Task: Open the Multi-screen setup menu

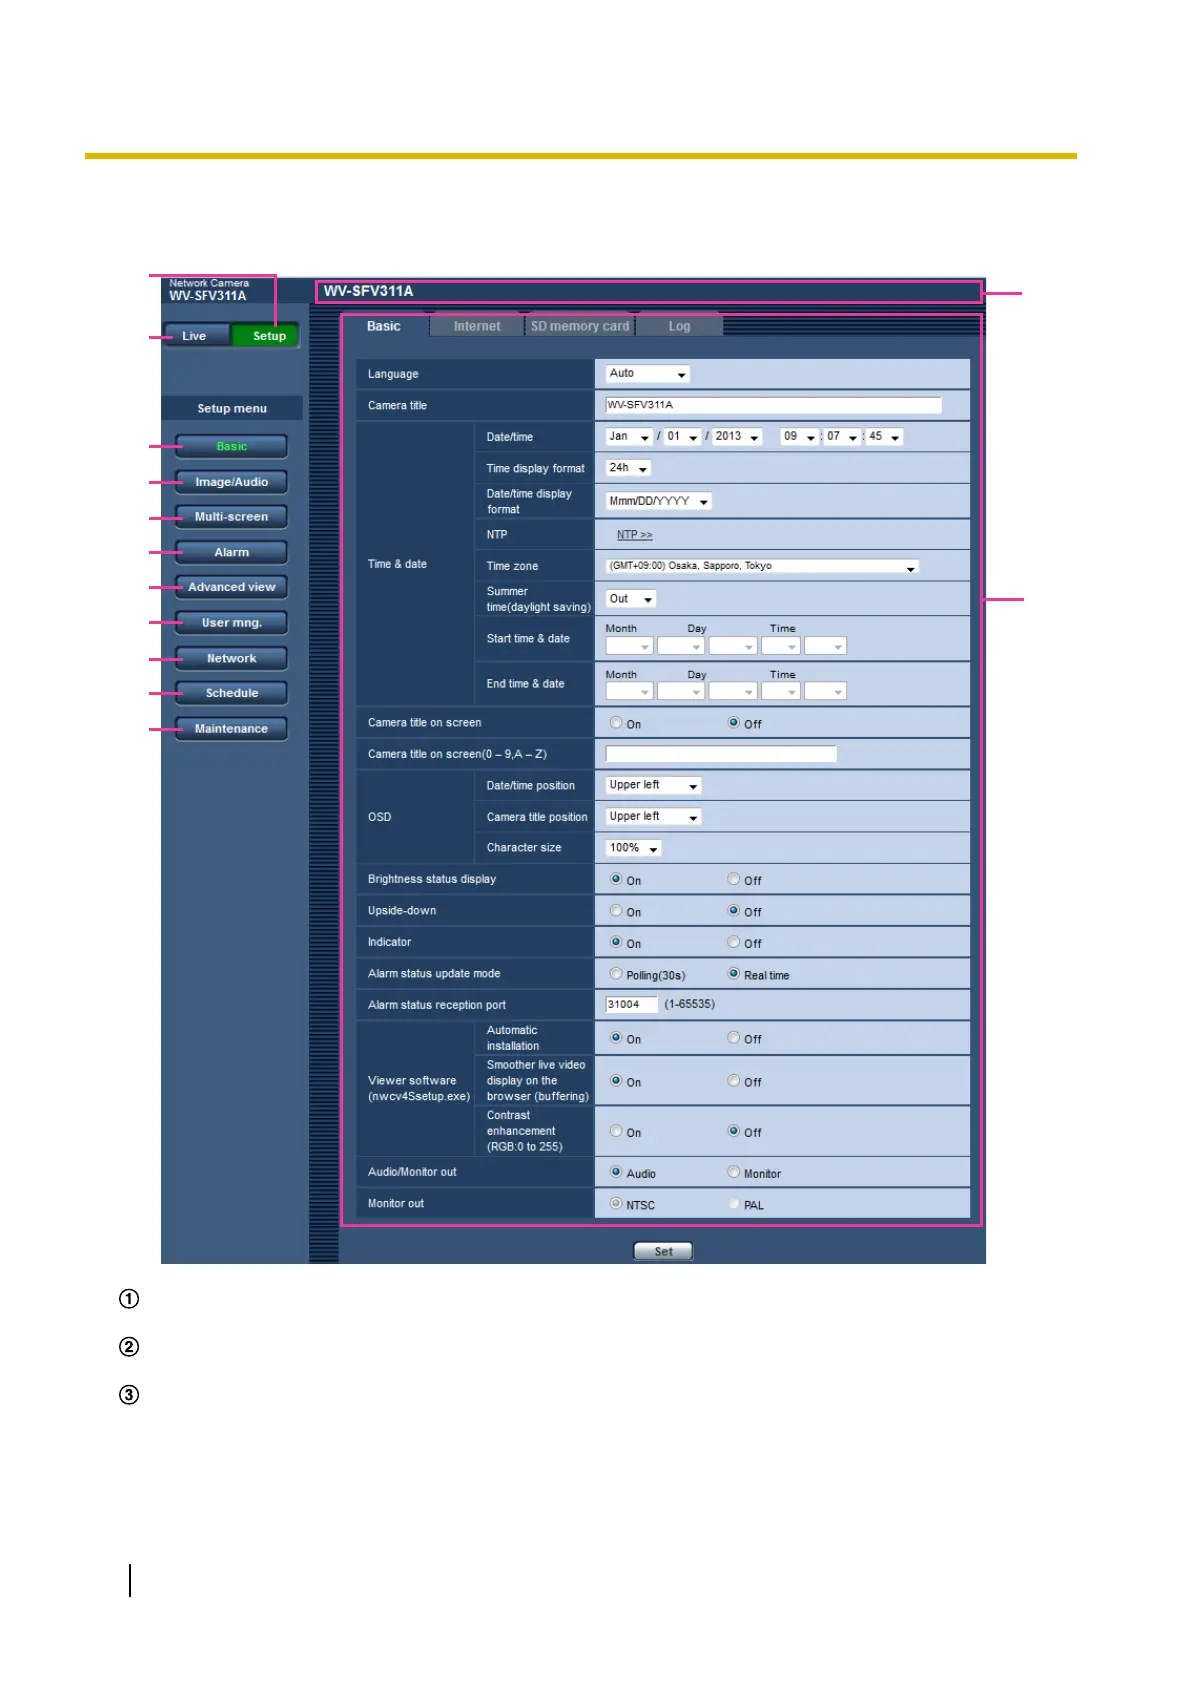Action: click(x=231, y=517)
